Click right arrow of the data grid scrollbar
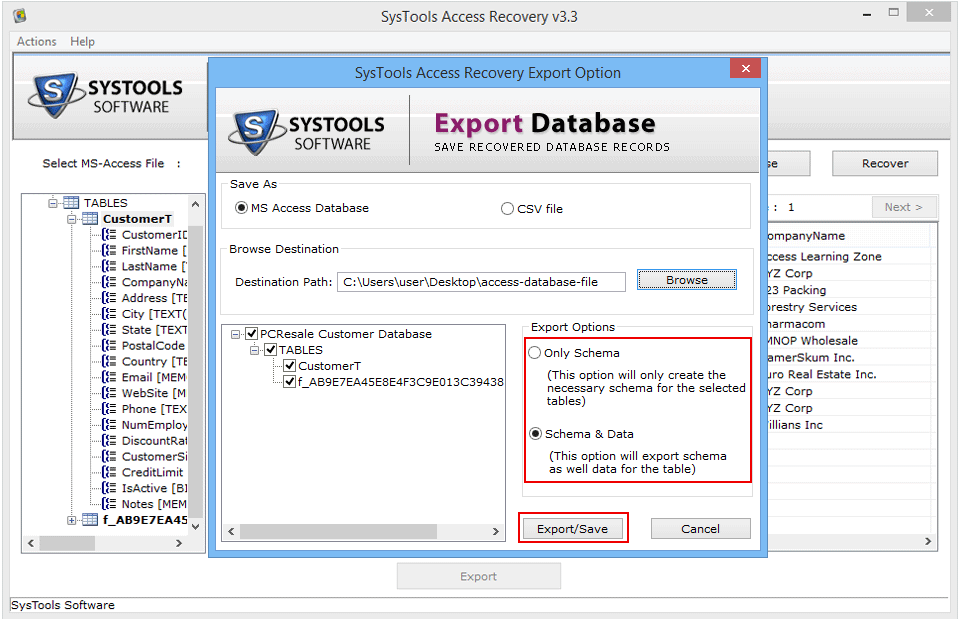 tap(928, 541)
